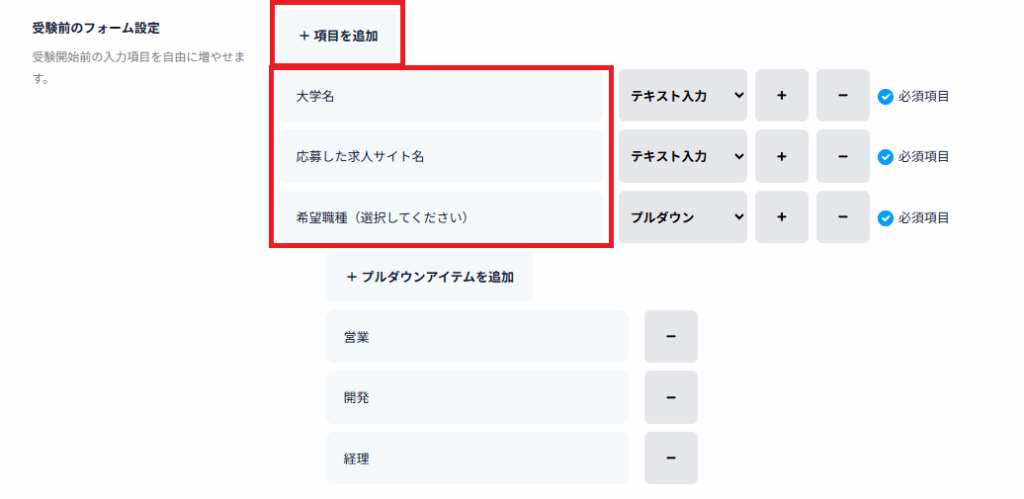The image size is (1024, 499).
Task: Click the 希望職種（選択してください） field
Action: [441, 217]
